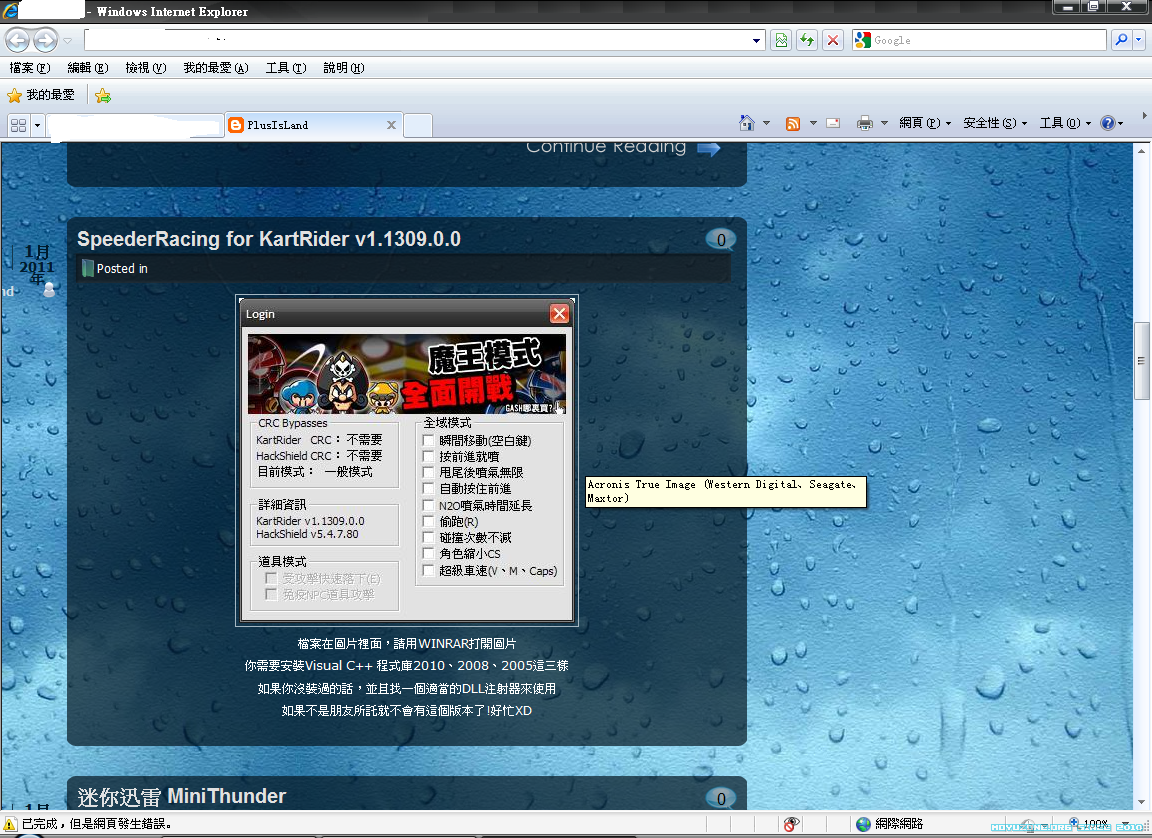Open the 我的最愛(A) menu
Viewport: 1152px width, 838px height.
[x=215, y=68]
